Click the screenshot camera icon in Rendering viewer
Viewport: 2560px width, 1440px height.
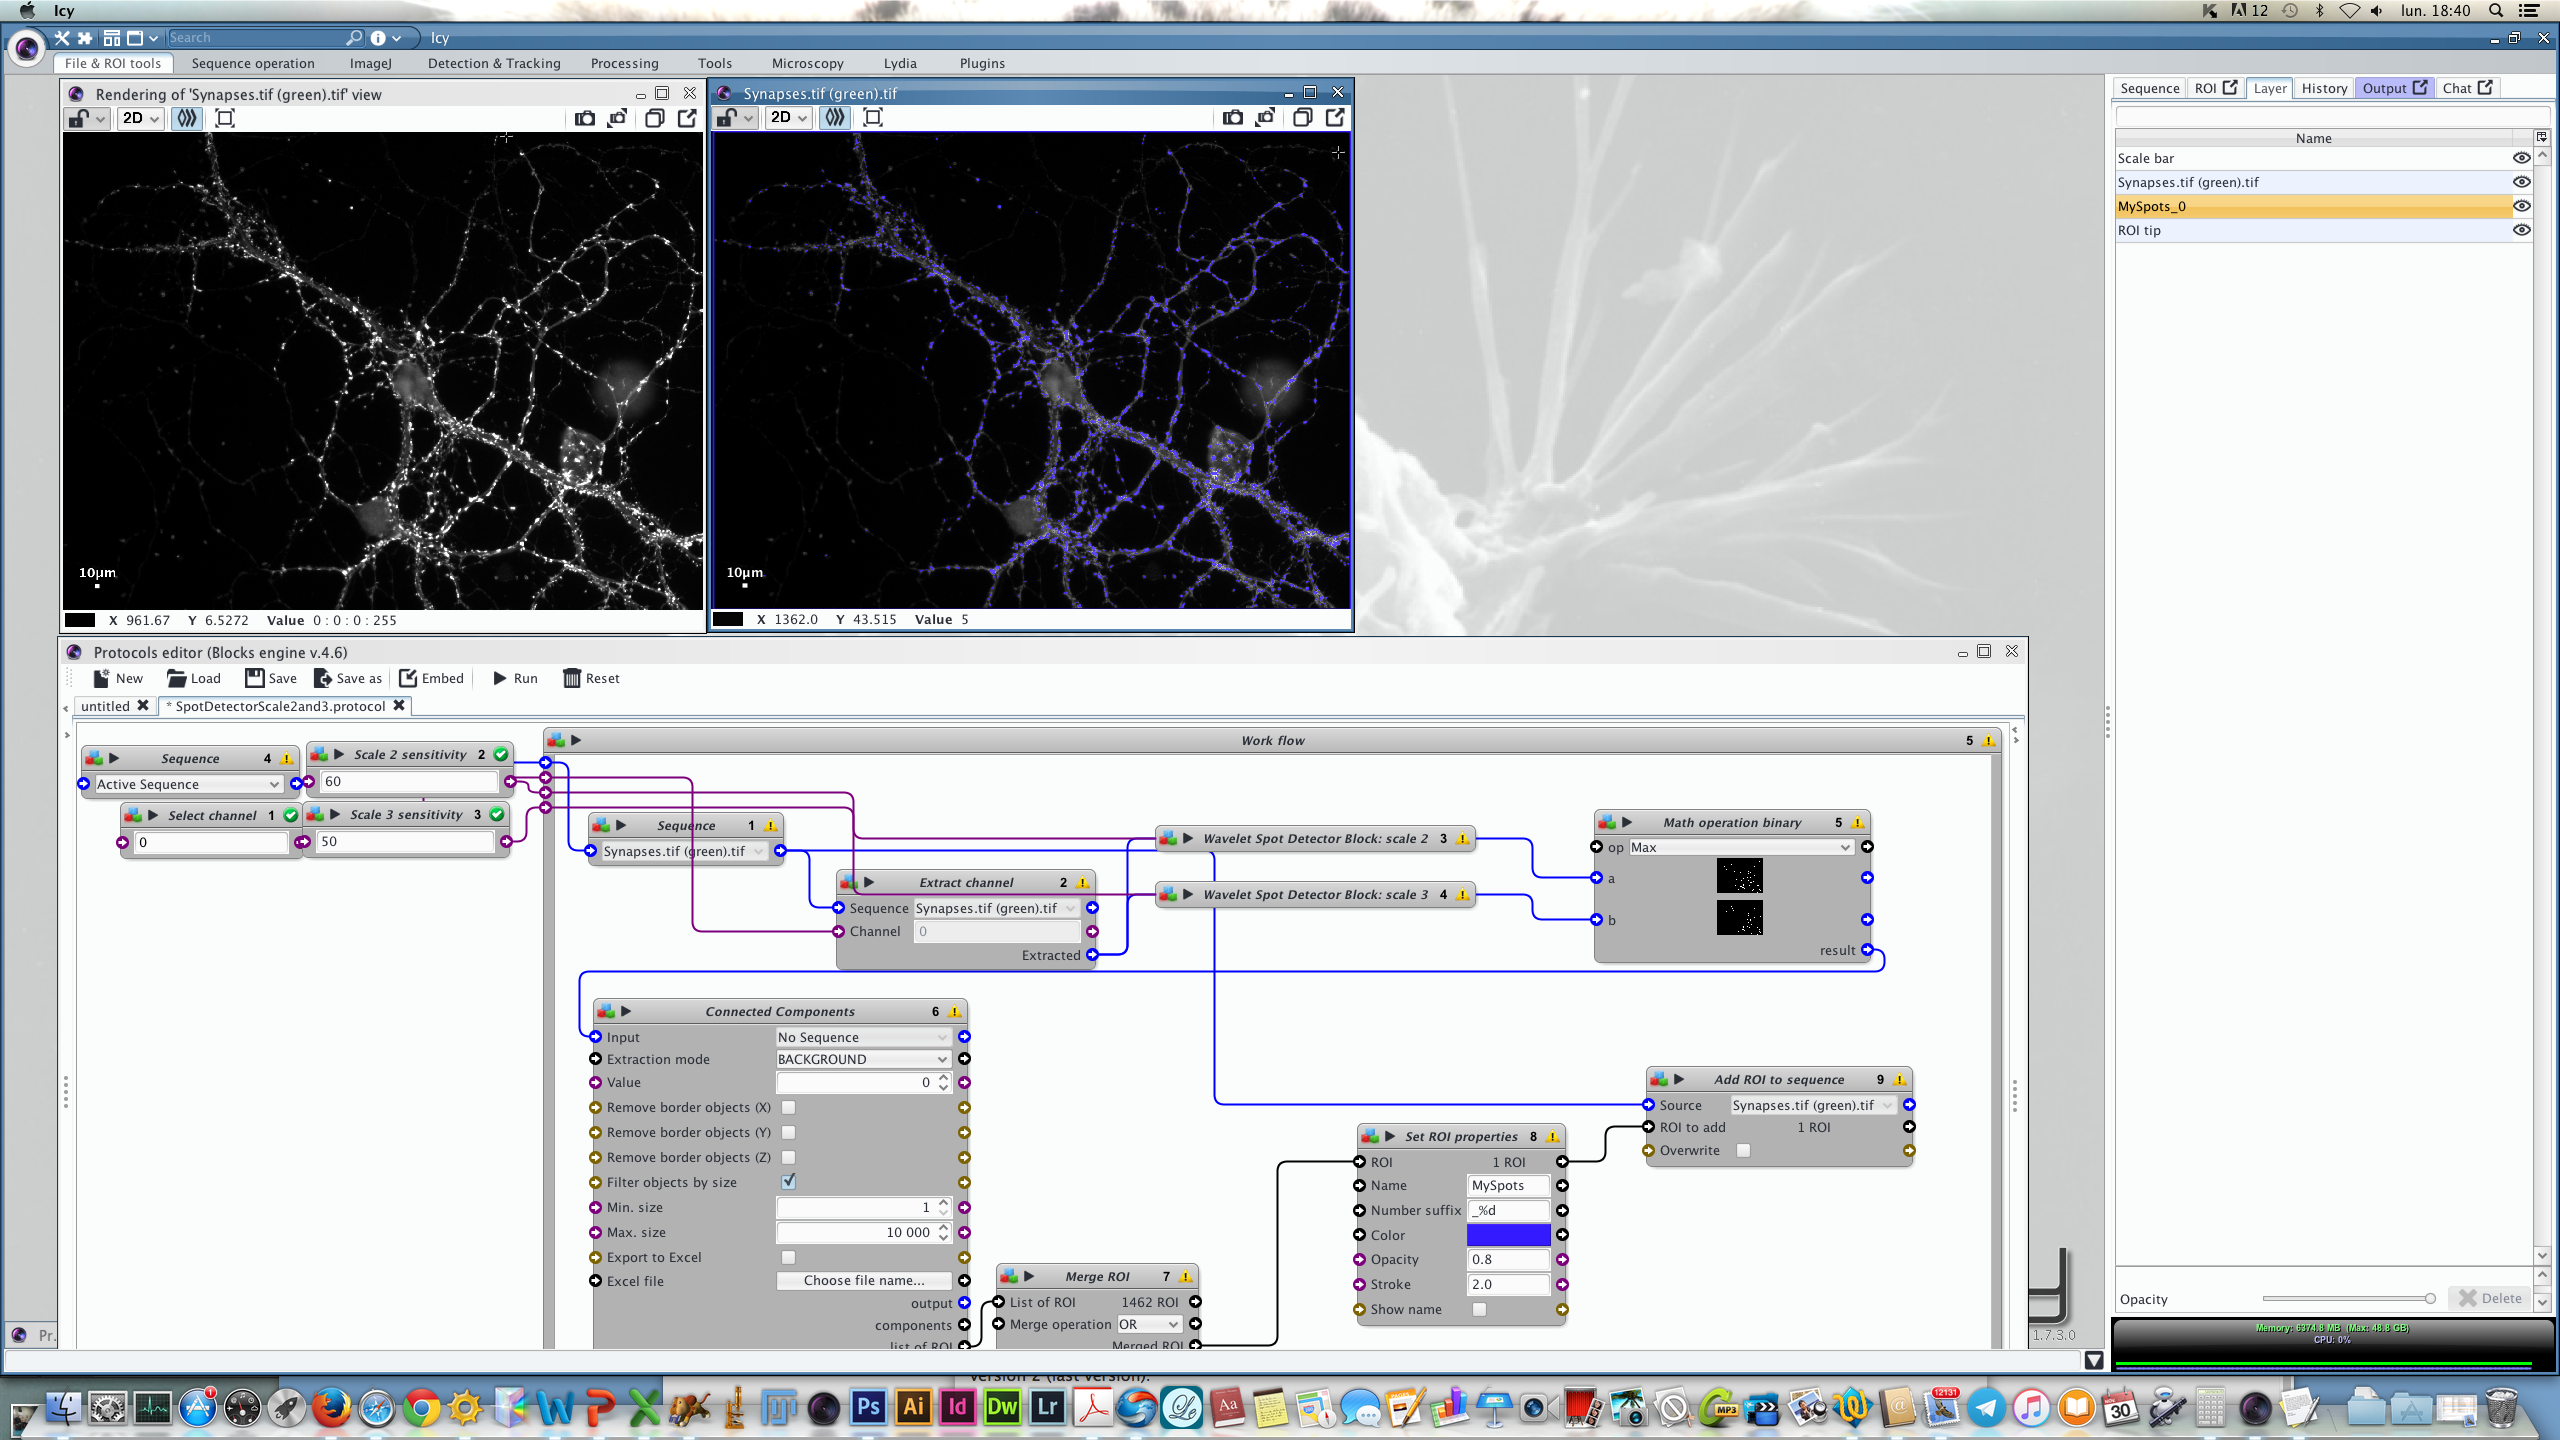[x=585, y=118]
